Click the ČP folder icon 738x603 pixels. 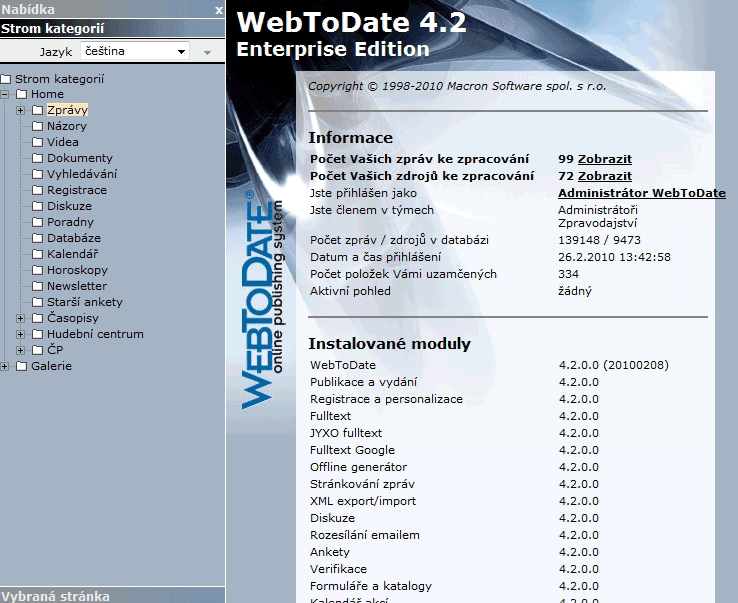[37, 350]
